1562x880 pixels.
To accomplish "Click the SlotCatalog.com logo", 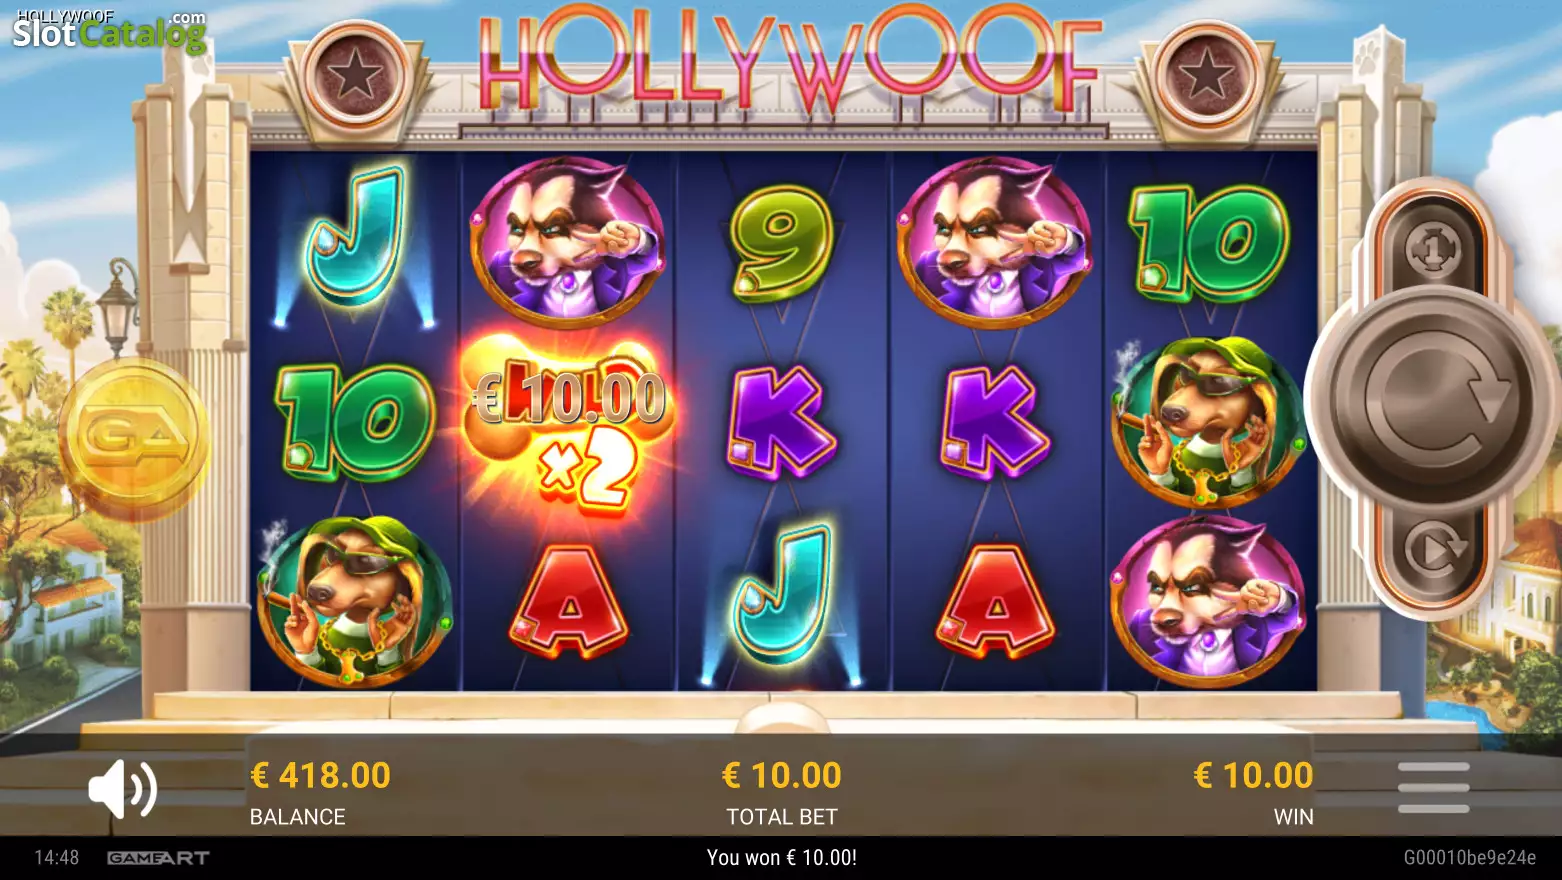I will tap(109, 31).
